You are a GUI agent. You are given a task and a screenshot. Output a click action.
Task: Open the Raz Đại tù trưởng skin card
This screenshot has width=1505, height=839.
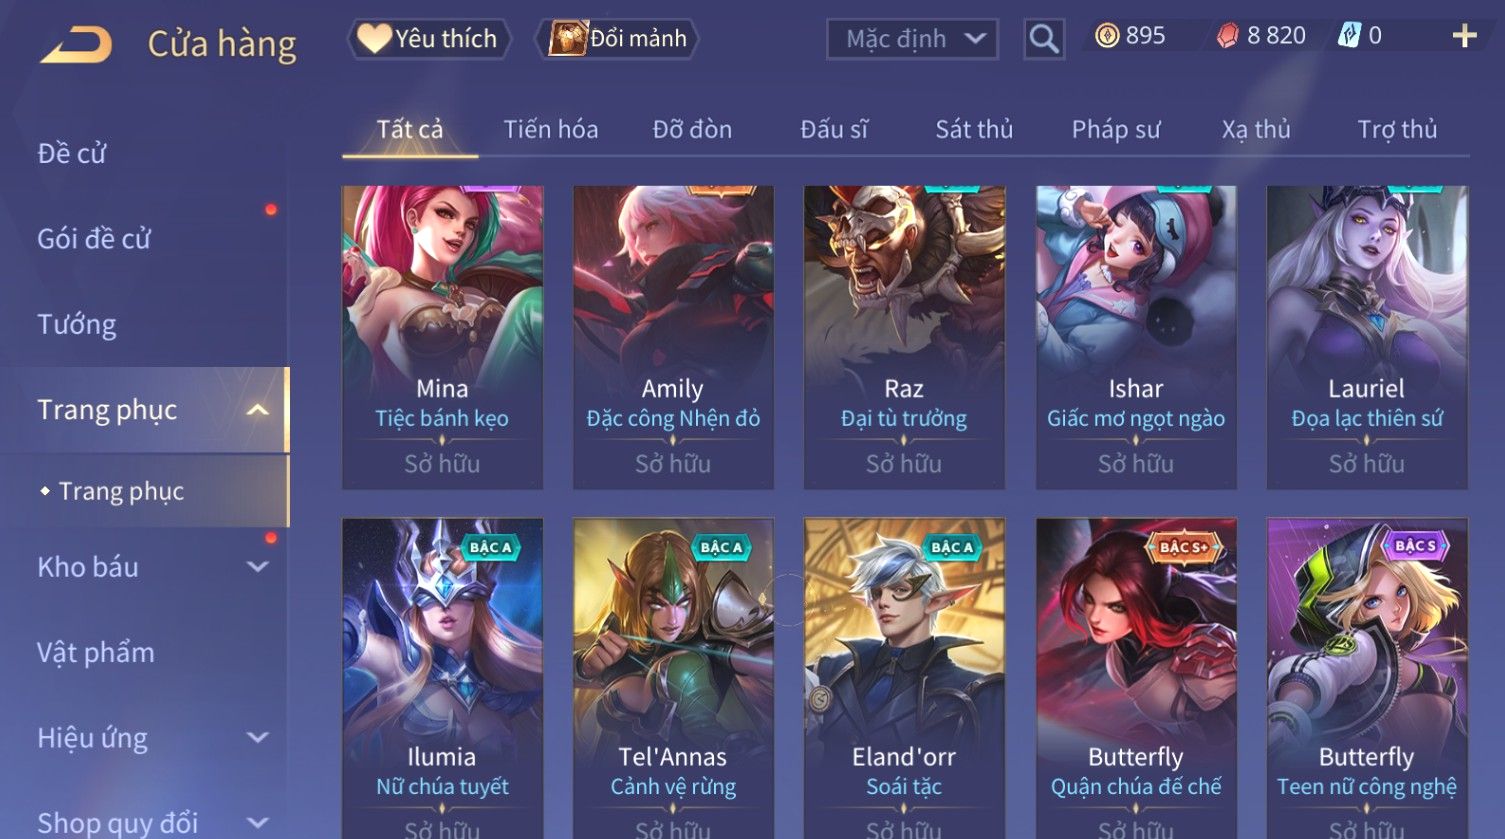point(904,337)
